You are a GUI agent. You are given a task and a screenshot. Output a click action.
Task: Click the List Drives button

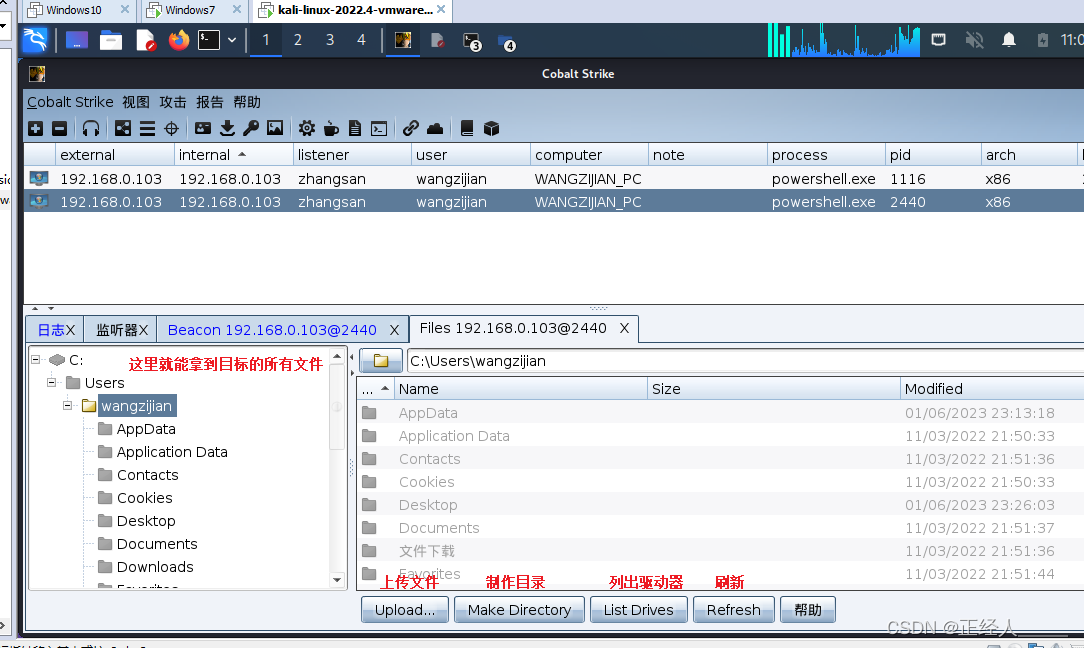638,610
